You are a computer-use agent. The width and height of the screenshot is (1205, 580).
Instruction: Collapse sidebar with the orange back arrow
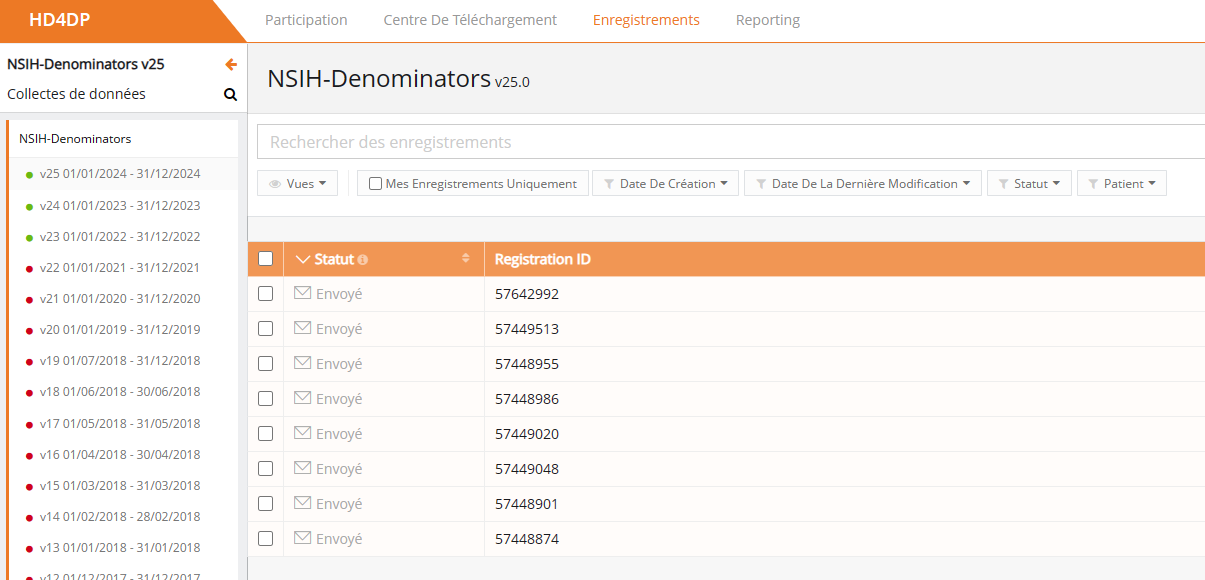click(231, 65)
